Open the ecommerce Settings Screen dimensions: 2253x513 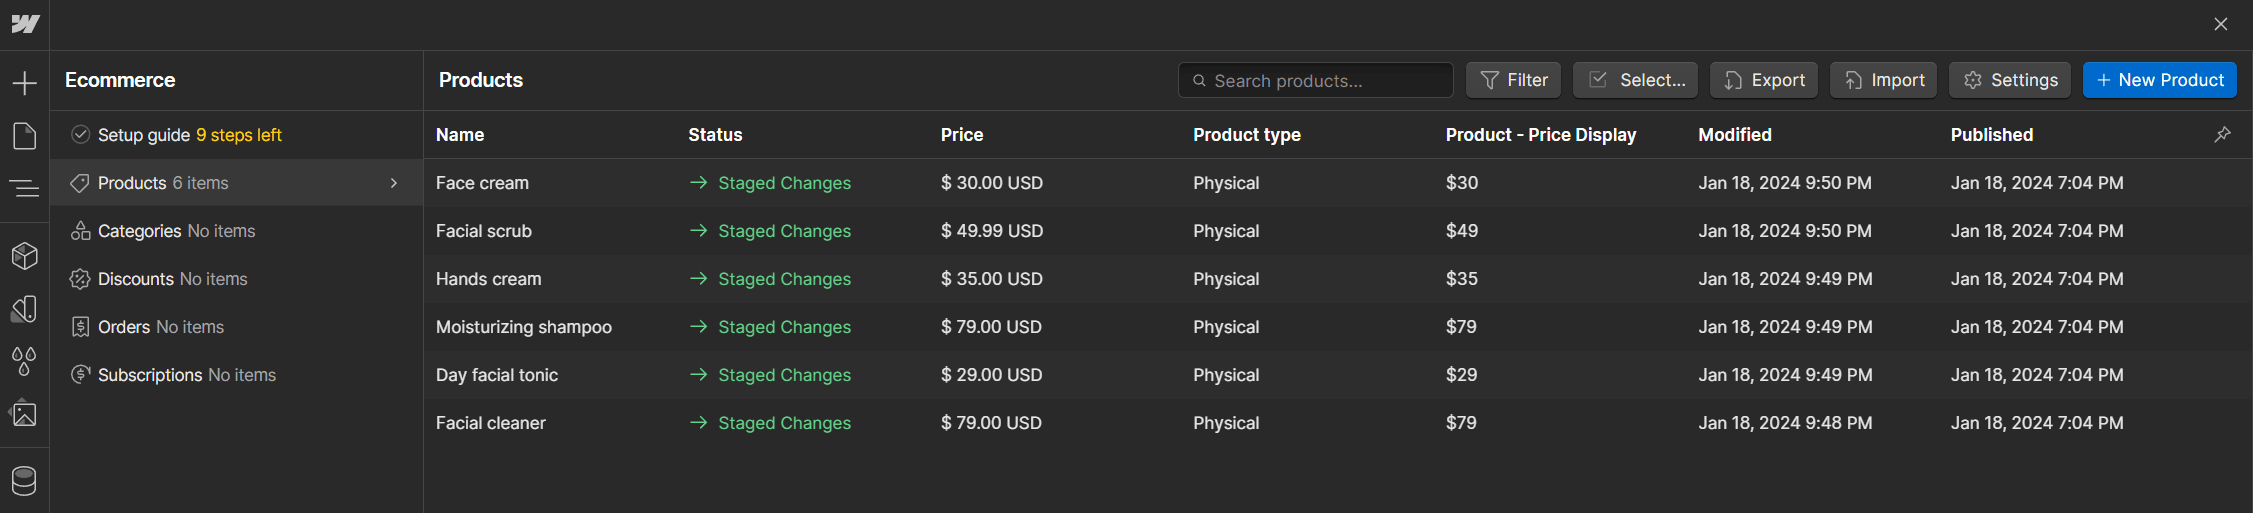click(2010, 80)
